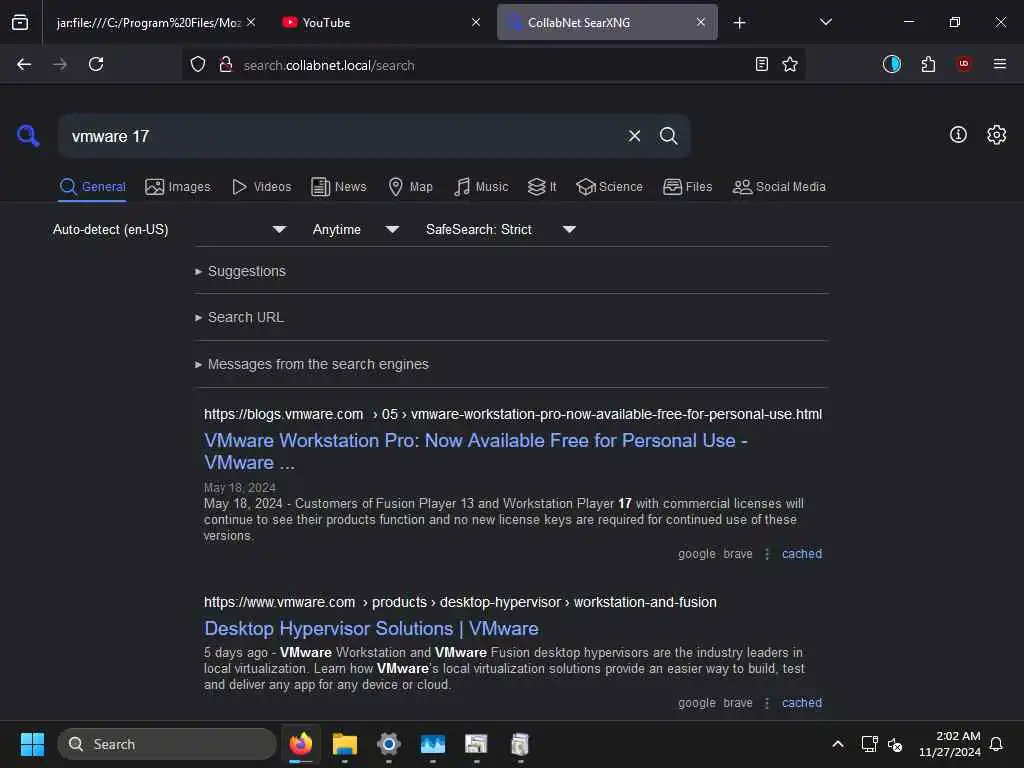Open File Explorer from the taskbar

[x=345, y=744]
